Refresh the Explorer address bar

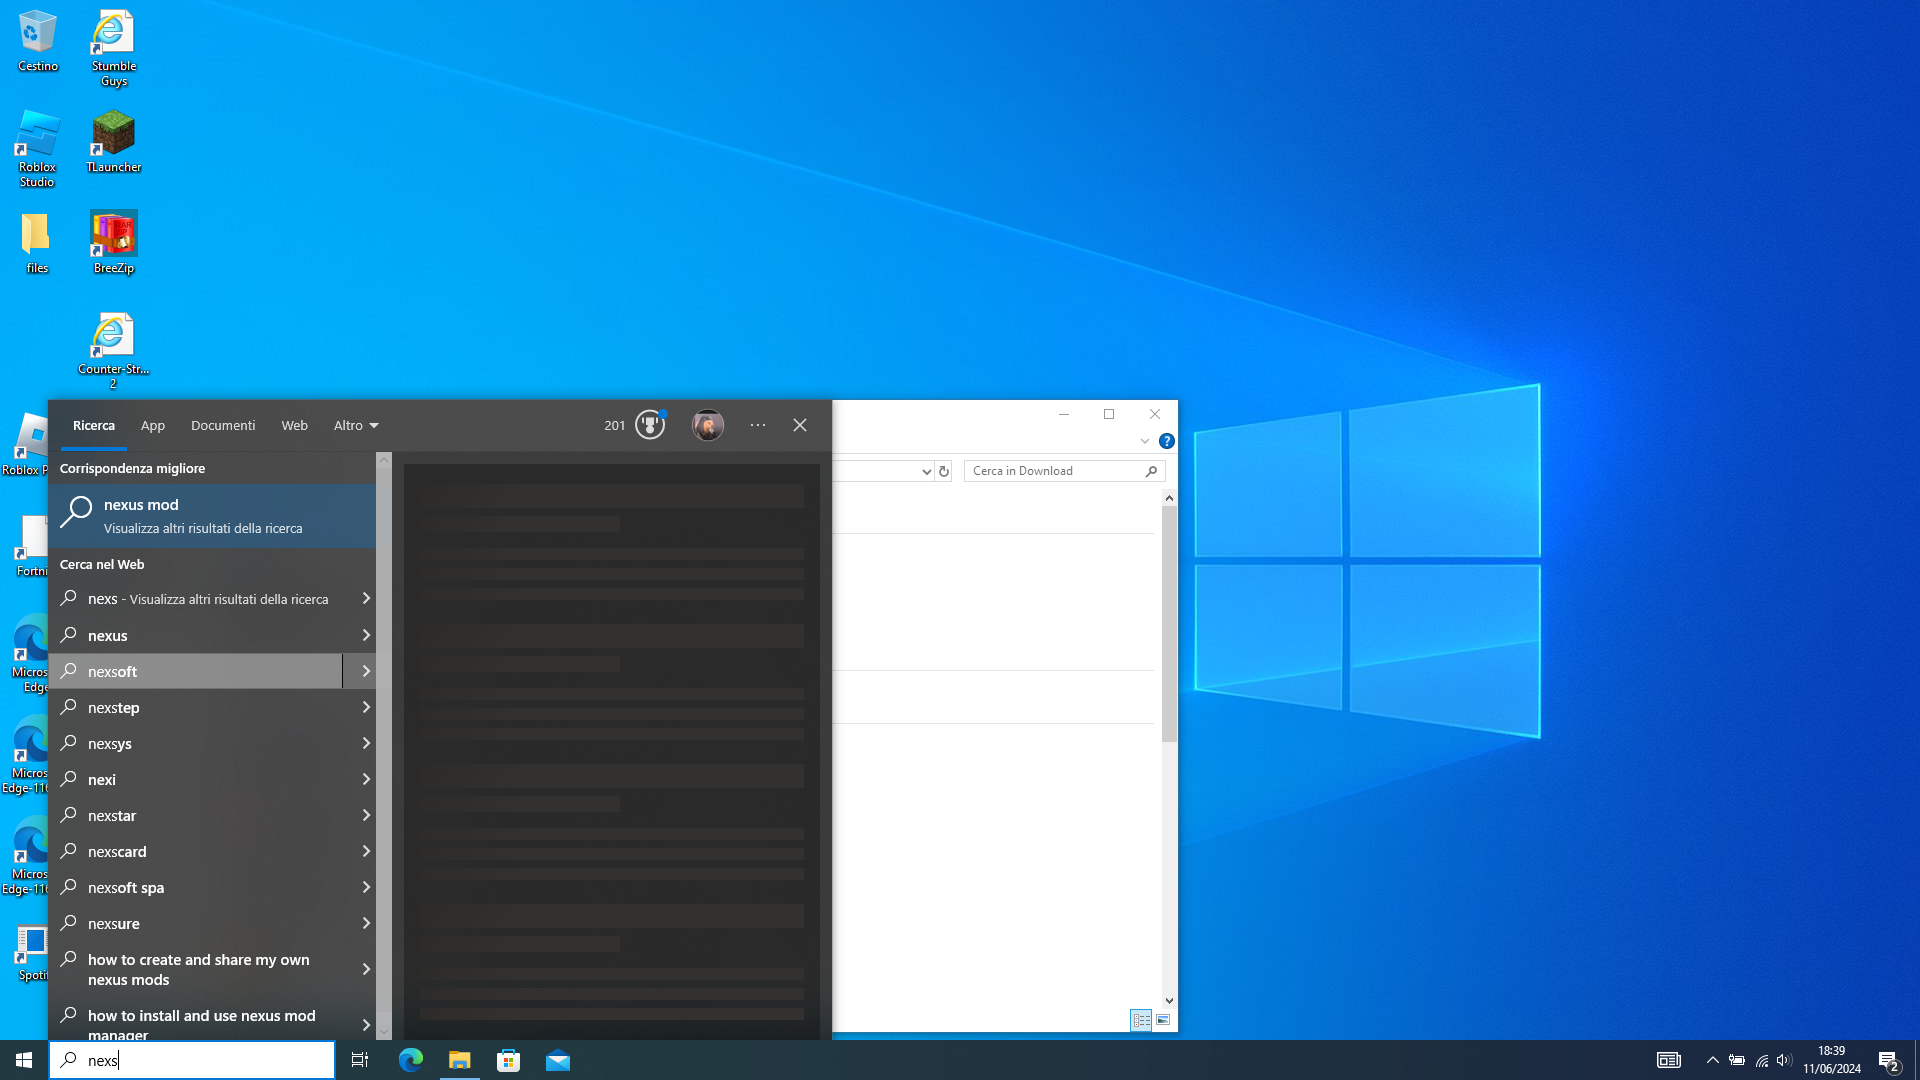tap(943, 471)
